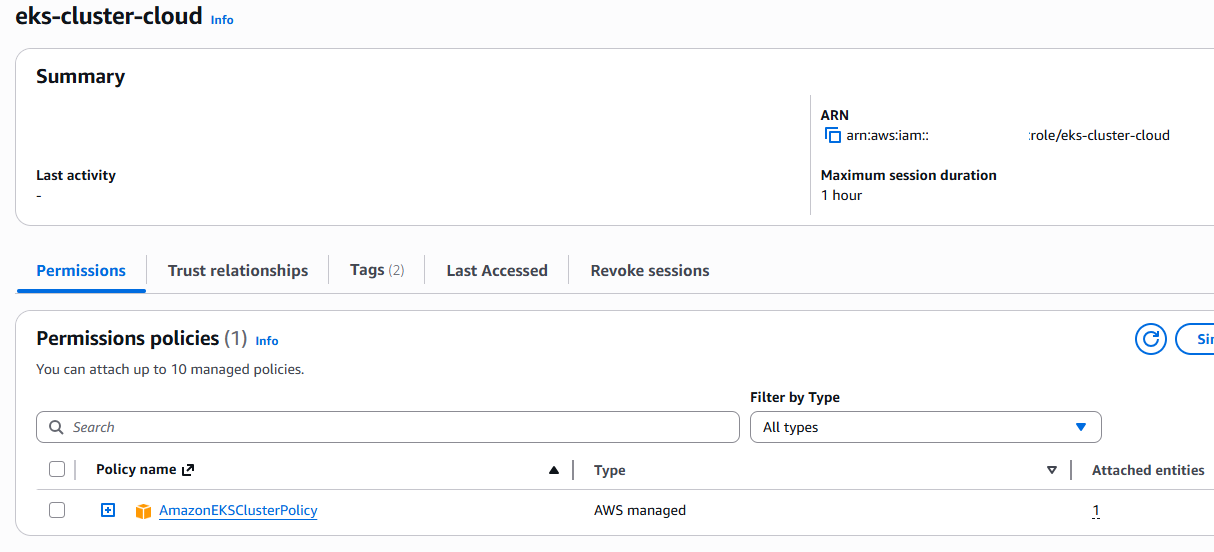Click the attached entities count for AmazonEKSClusterPolicy

tap(1096, 511)
